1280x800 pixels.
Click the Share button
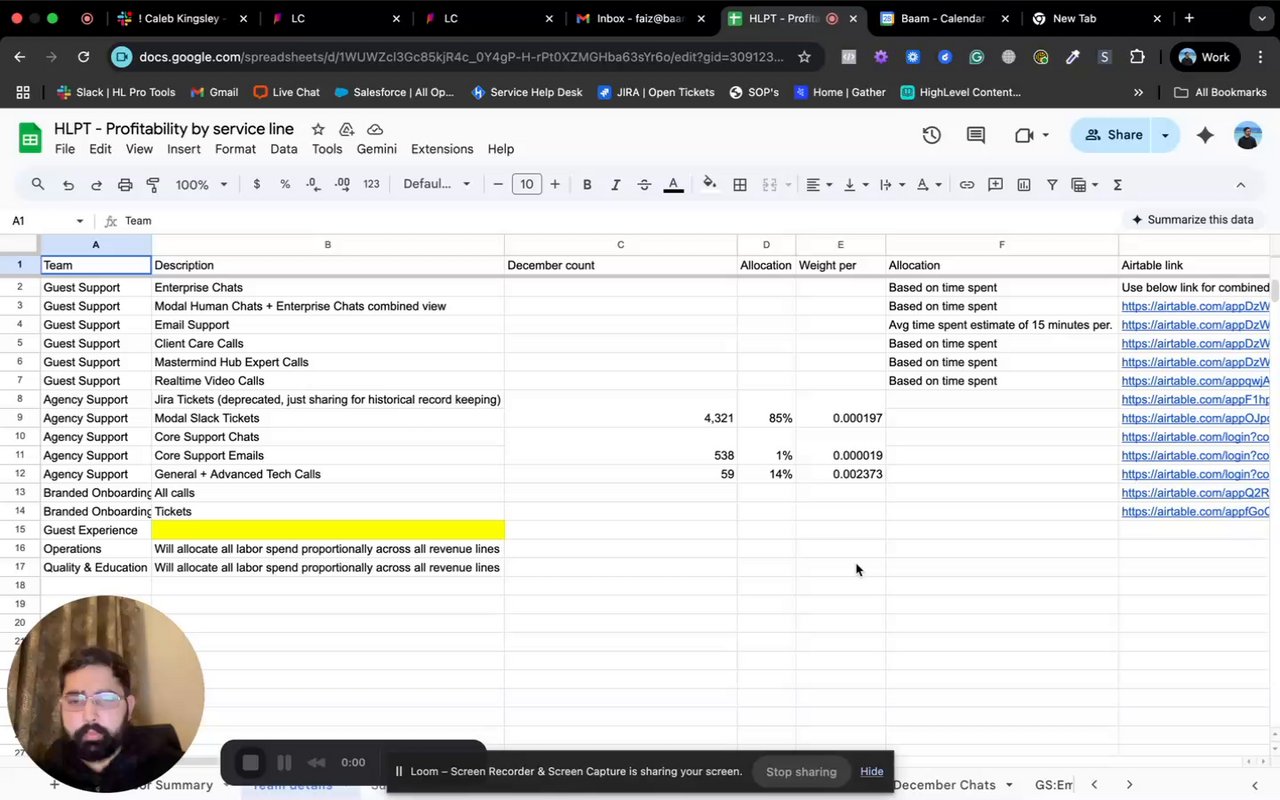click(1113, 135)
